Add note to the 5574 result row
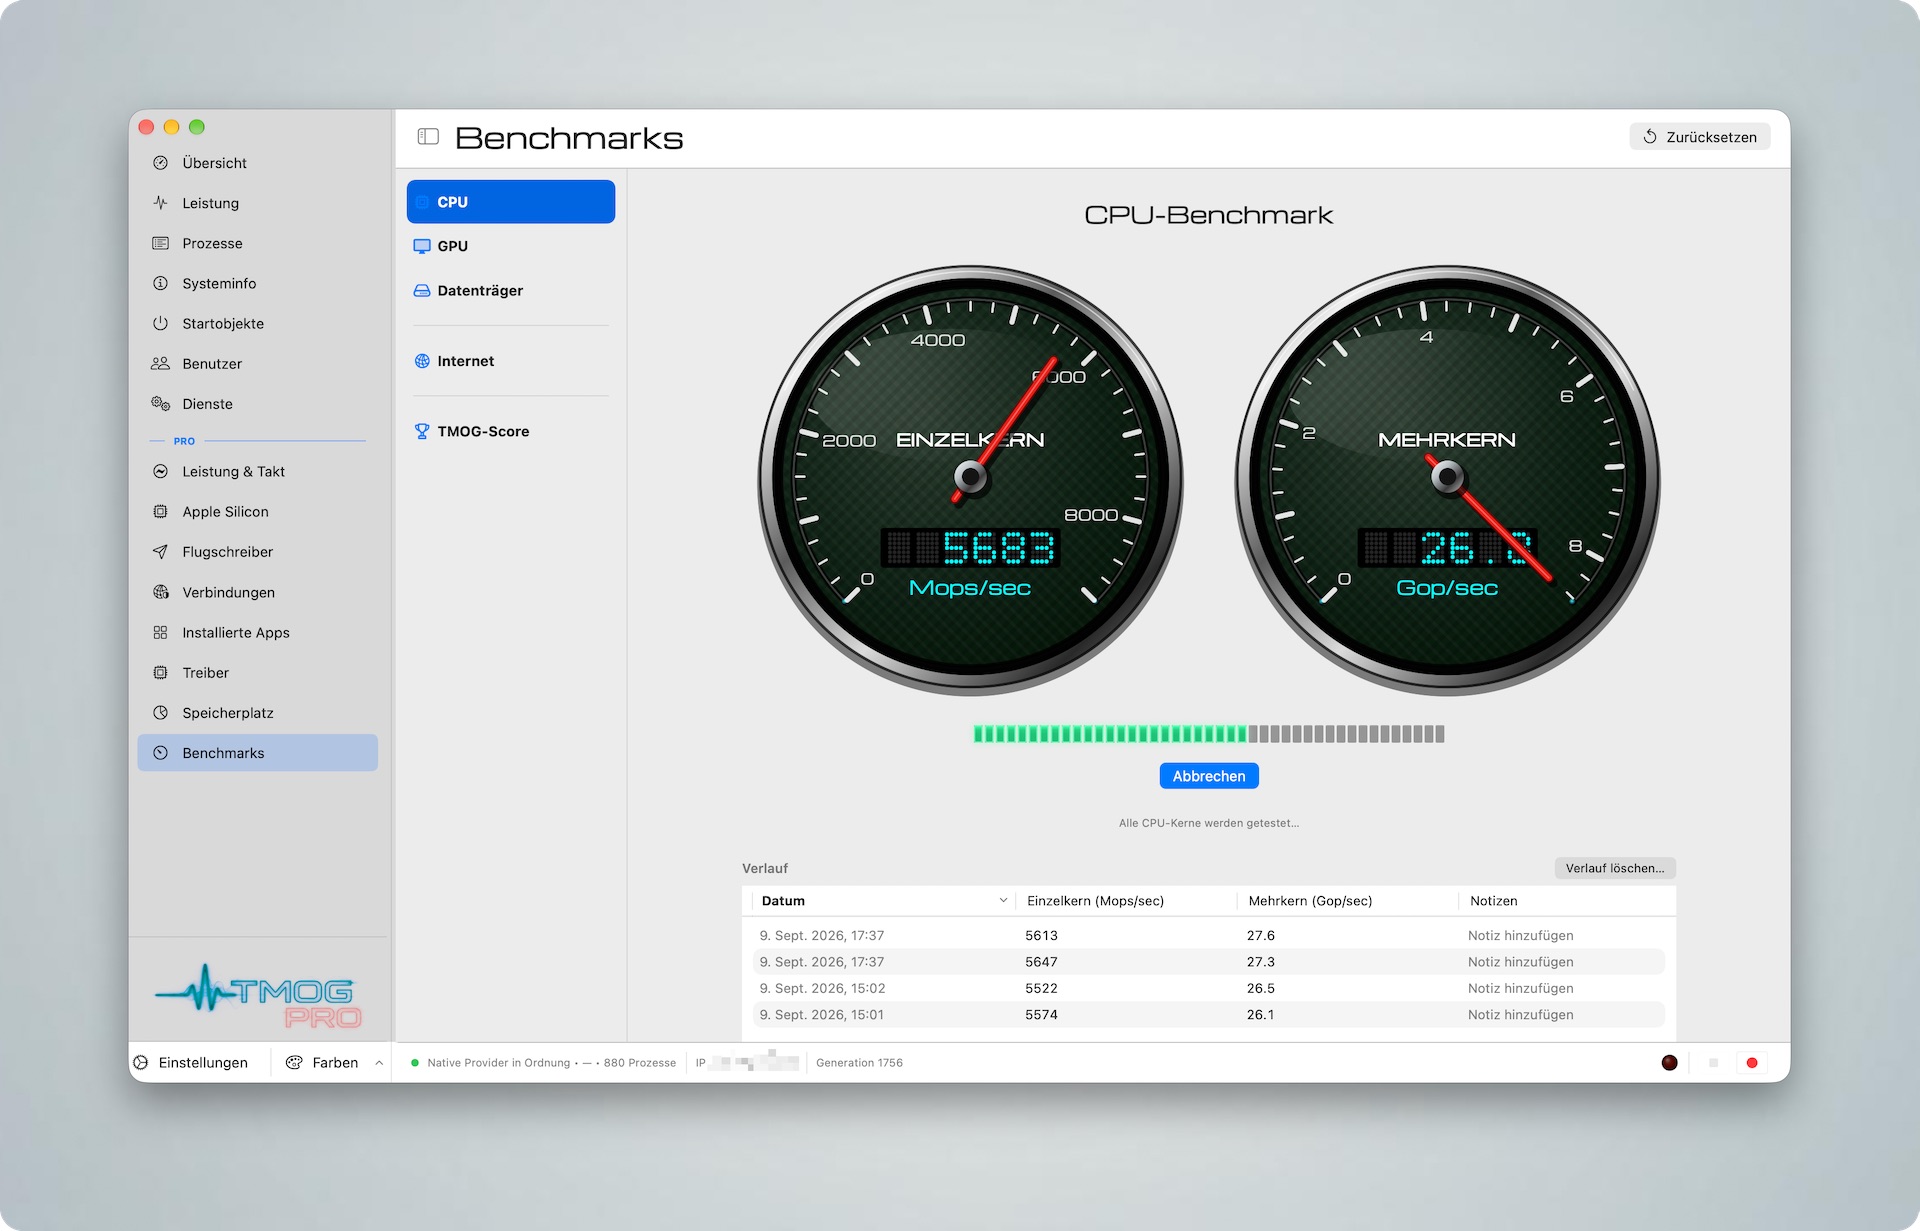1920x1231 pixels. (1520, 1014)
